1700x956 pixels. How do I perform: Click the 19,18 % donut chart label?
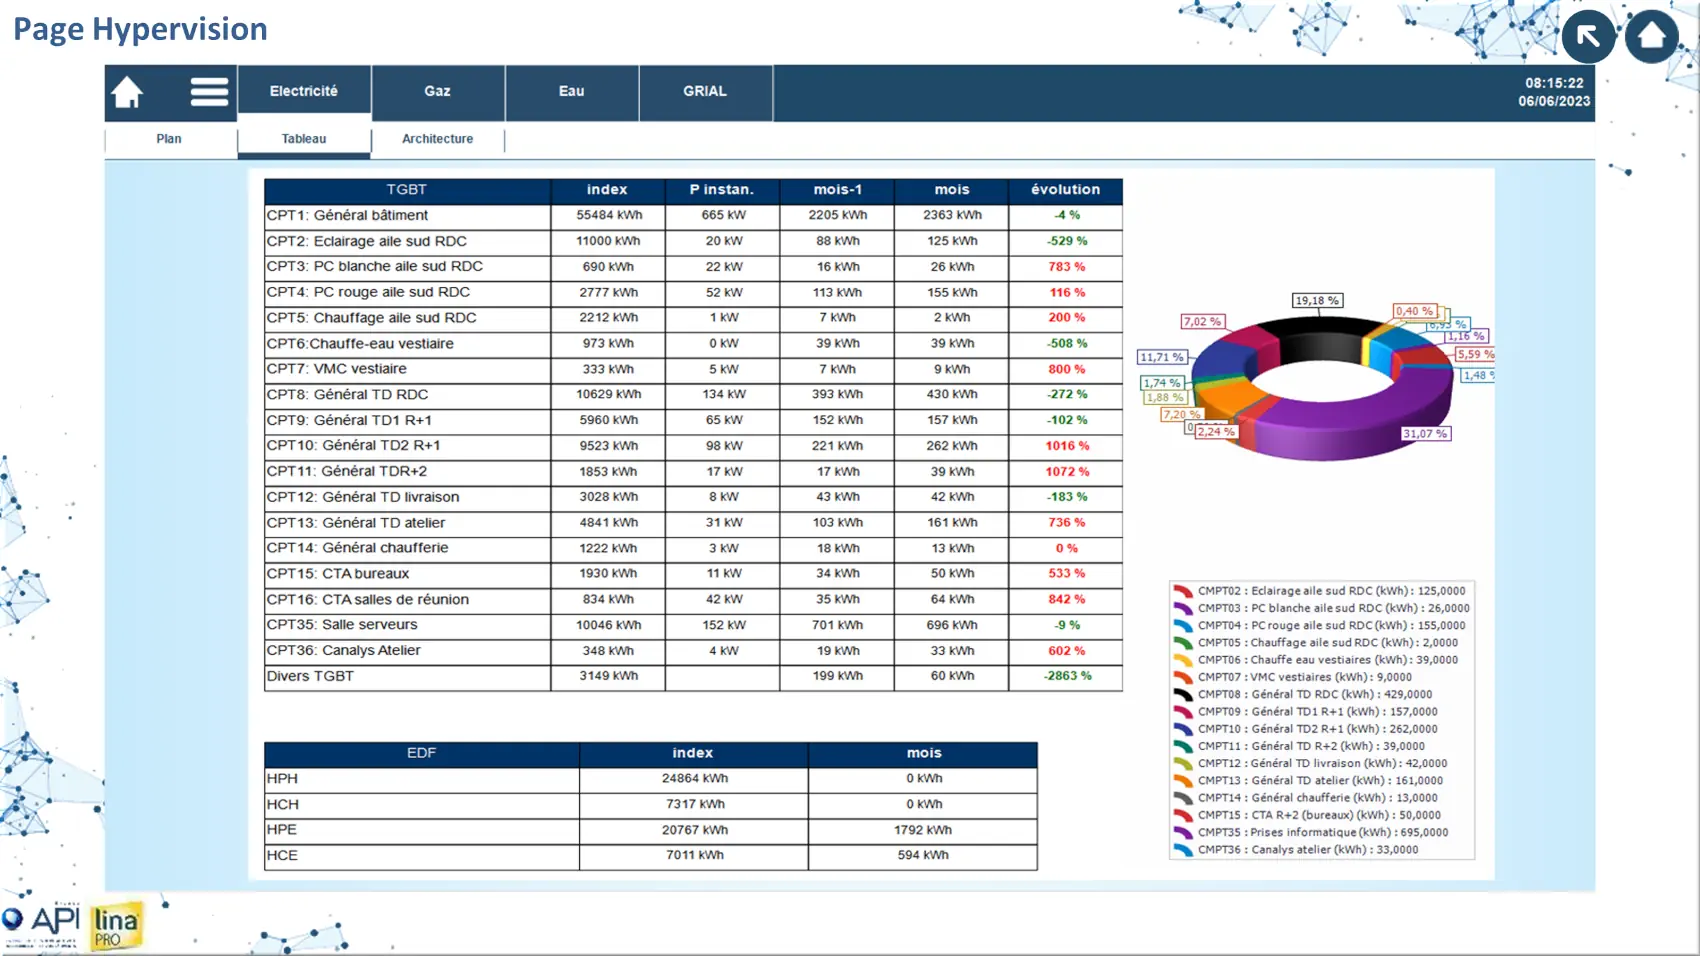pyautogui.click(x=1316, y=300)
